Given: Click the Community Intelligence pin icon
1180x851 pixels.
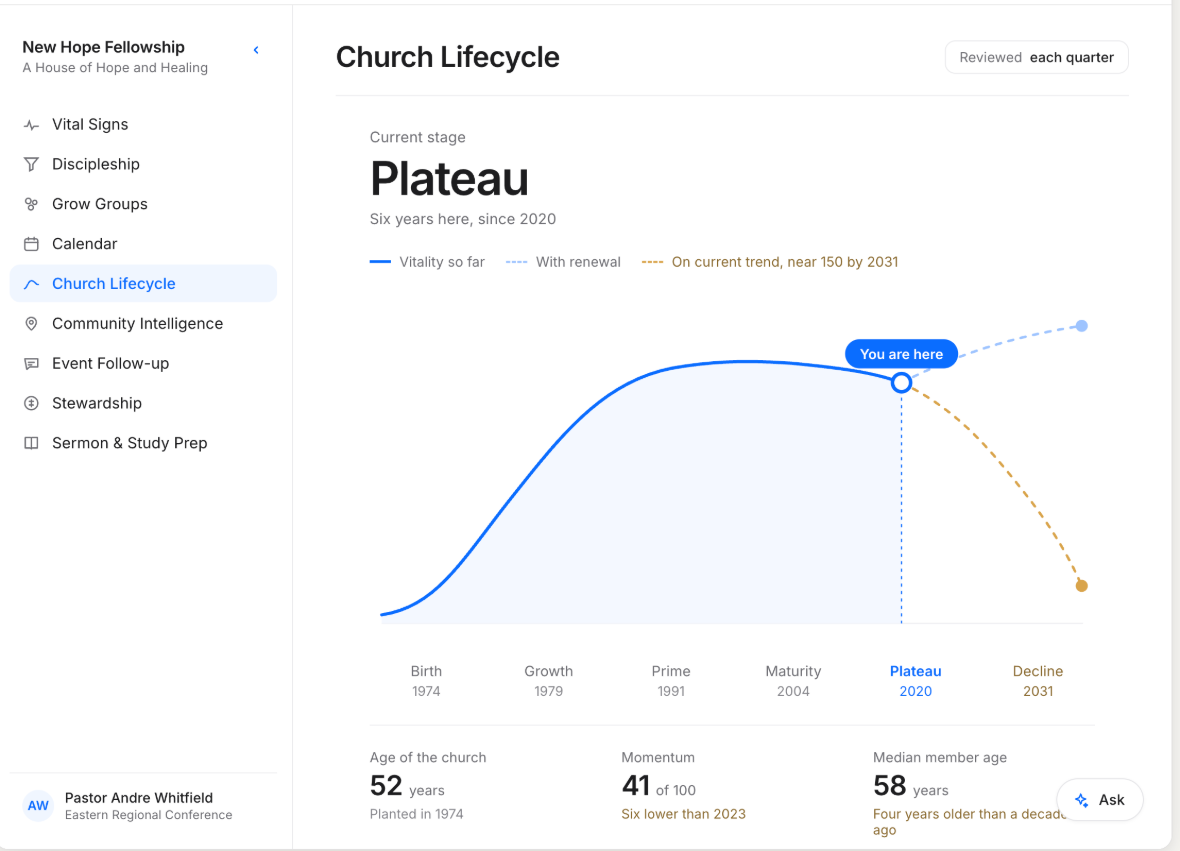Looking at the screenshot, I should click(31, 324).
